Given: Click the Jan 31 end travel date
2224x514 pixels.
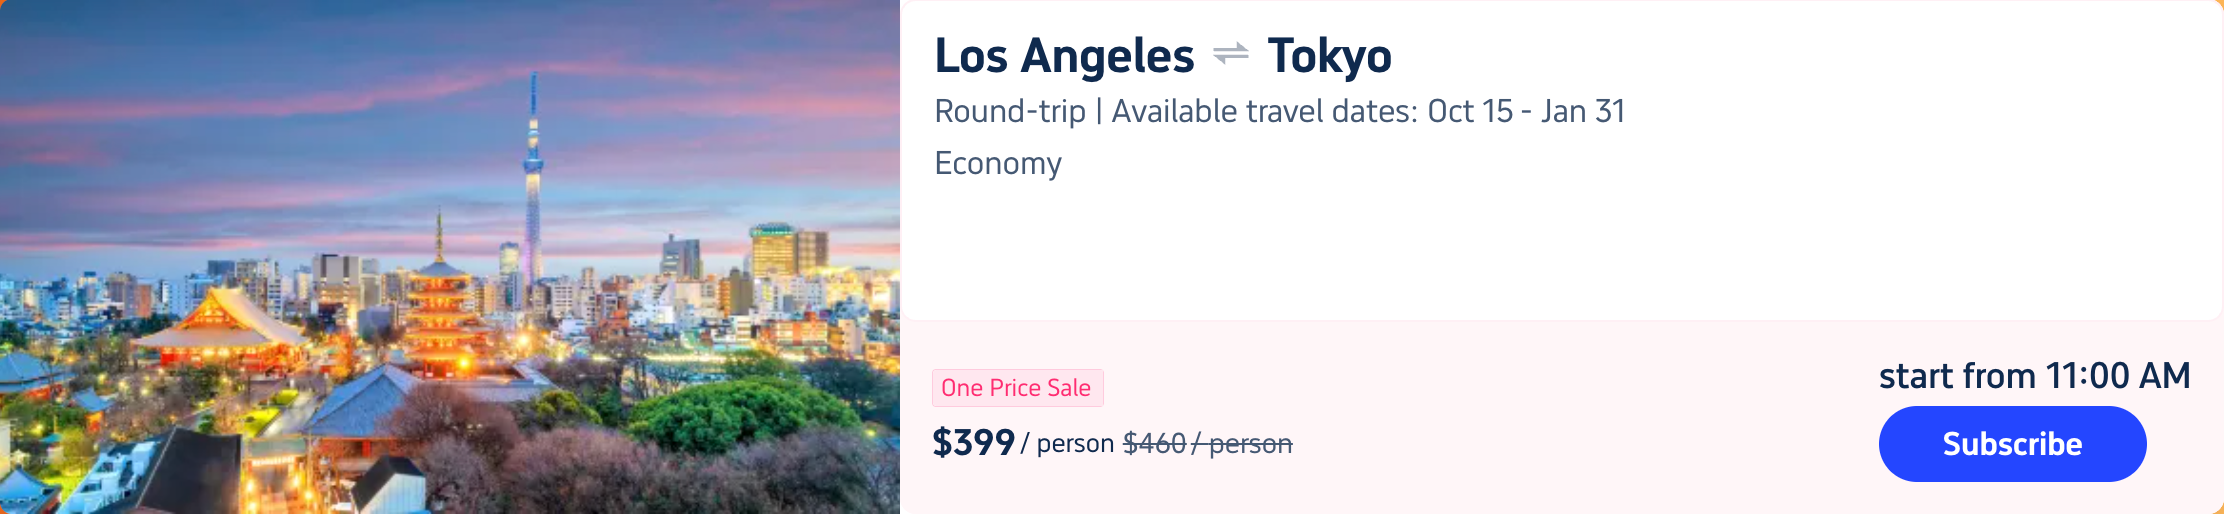Looking at the screenshot, I should coord(1582,111).
